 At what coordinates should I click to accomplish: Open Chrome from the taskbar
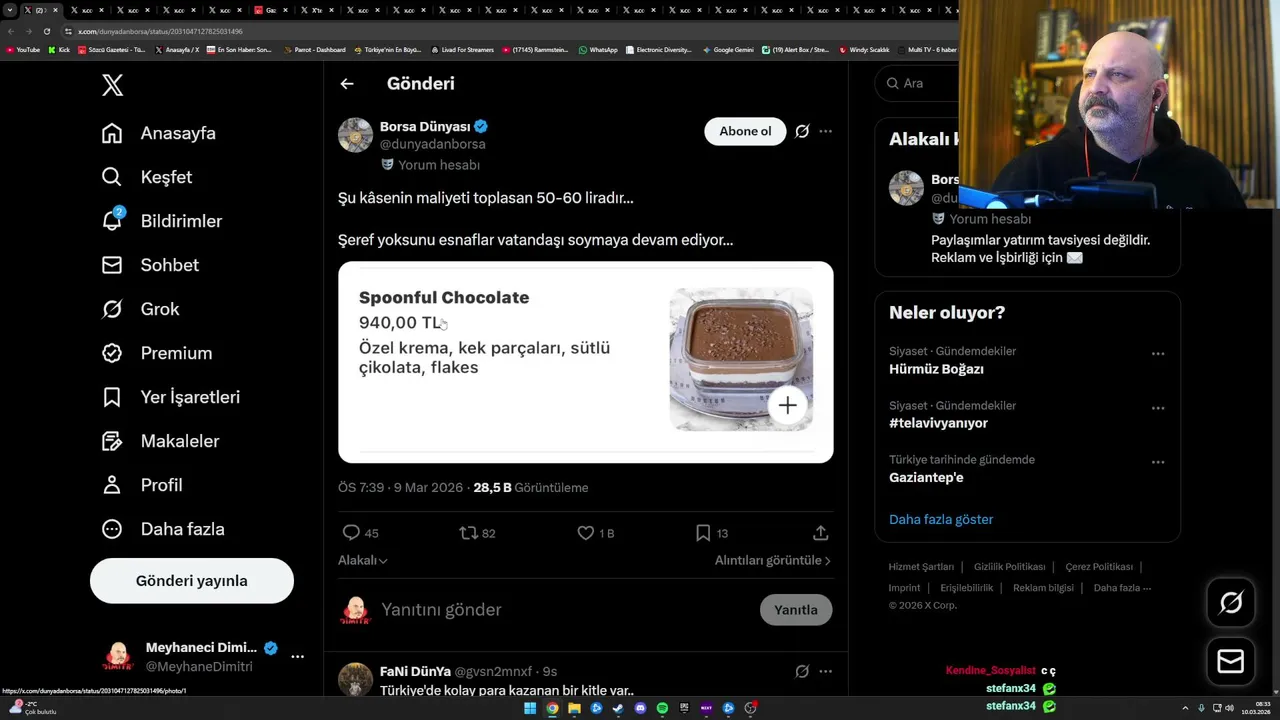pos(552,708)
